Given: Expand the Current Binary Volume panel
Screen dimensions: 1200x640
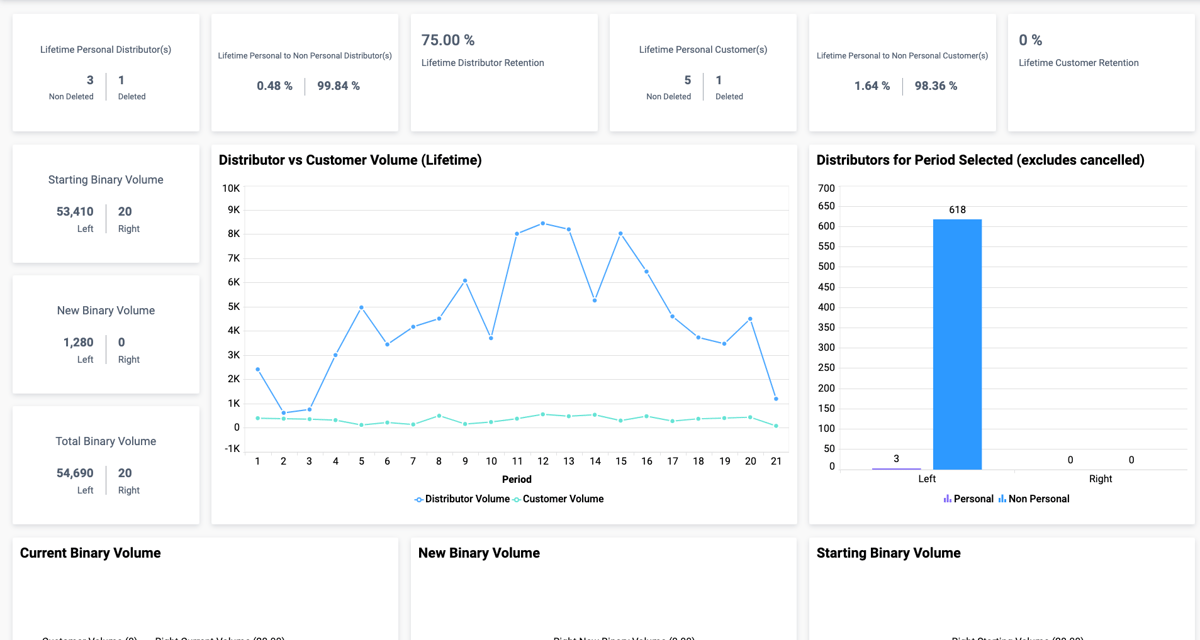Looking at the screenshot, I should point(91,553).
